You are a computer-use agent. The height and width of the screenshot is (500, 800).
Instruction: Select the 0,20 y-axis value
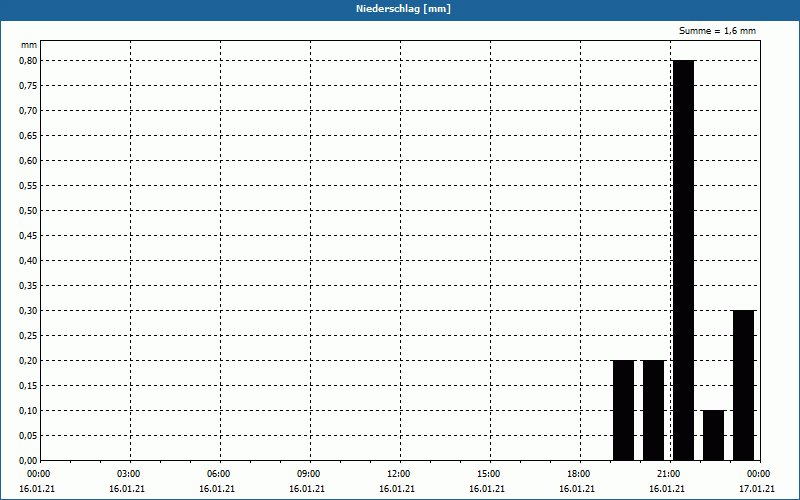tap(28, 361)
